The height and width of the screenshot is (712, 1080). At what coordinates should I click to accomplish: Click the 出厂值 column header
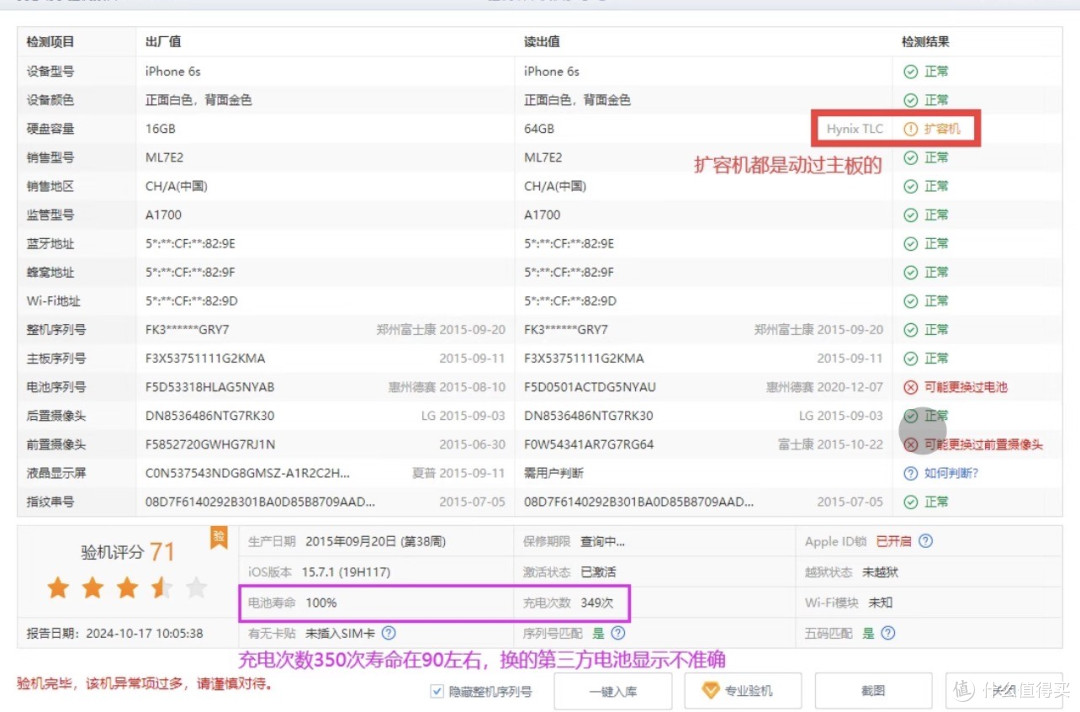(x=163, y=42)
